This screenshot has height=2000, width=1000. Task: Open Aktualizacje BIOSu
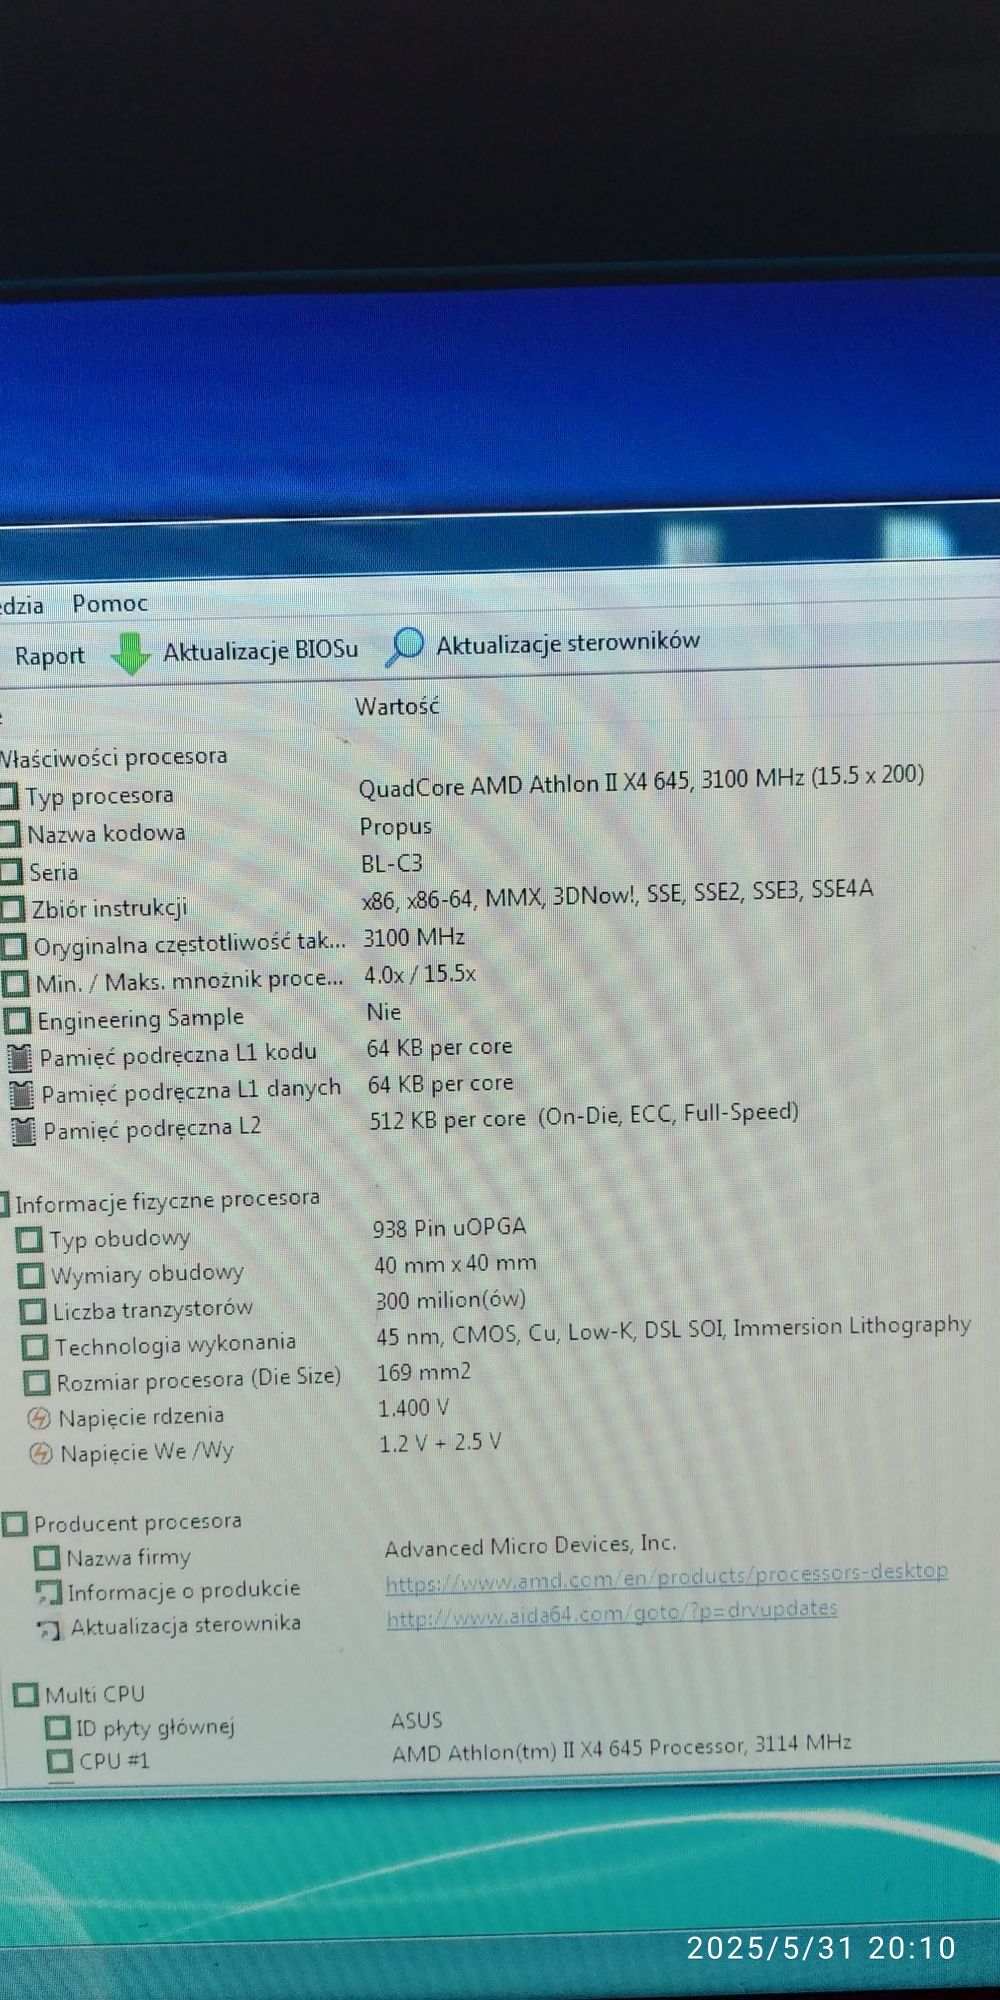point(260,651)
